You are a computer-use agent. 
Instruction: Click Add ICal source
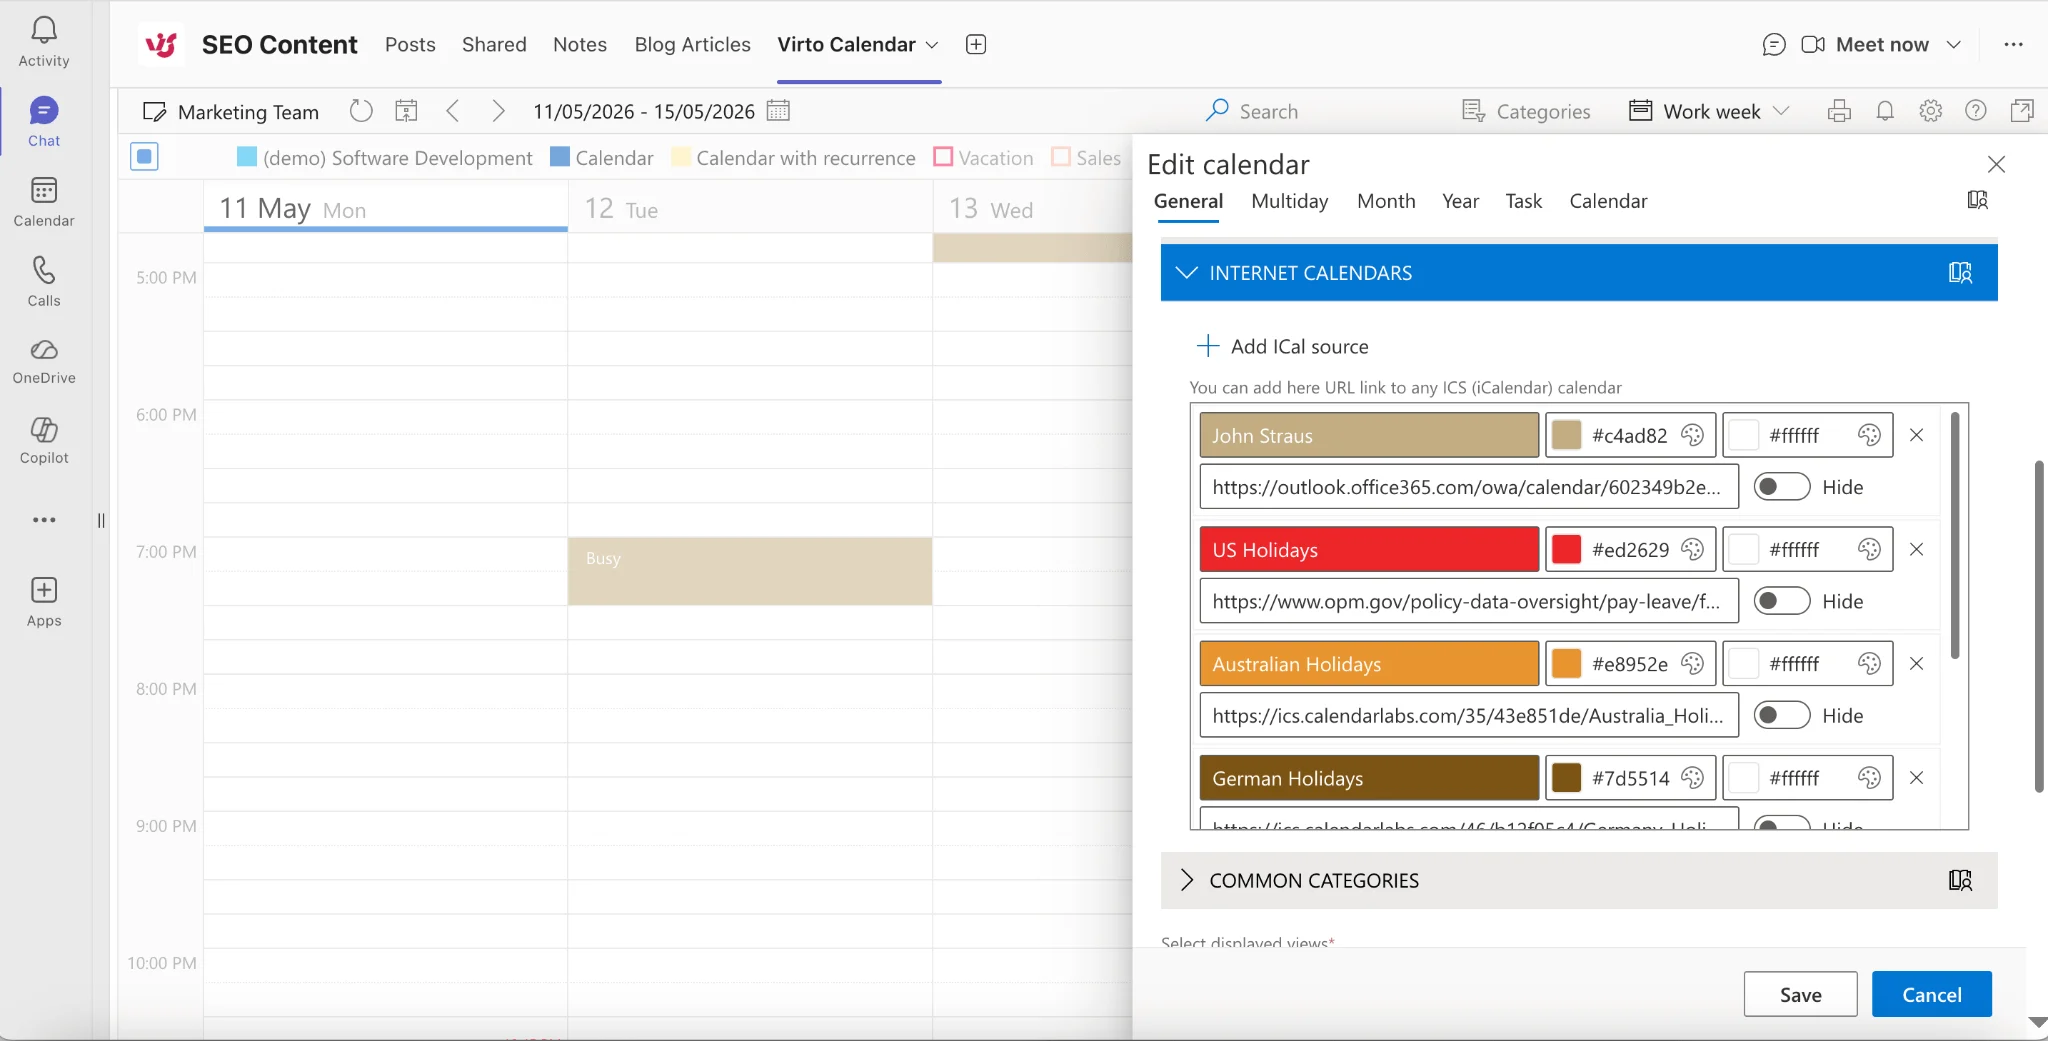pos(1283,346)
